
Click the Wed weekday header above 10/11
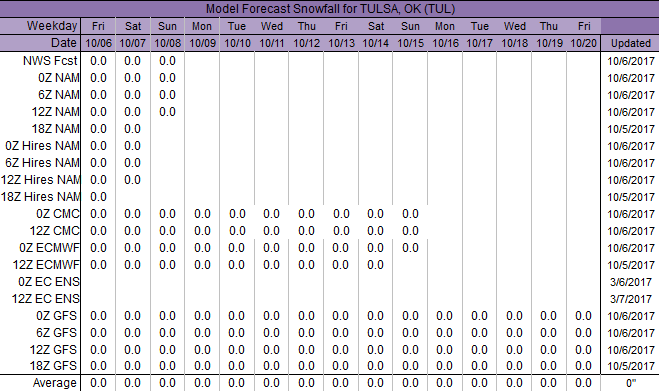(x=272, y=26)
